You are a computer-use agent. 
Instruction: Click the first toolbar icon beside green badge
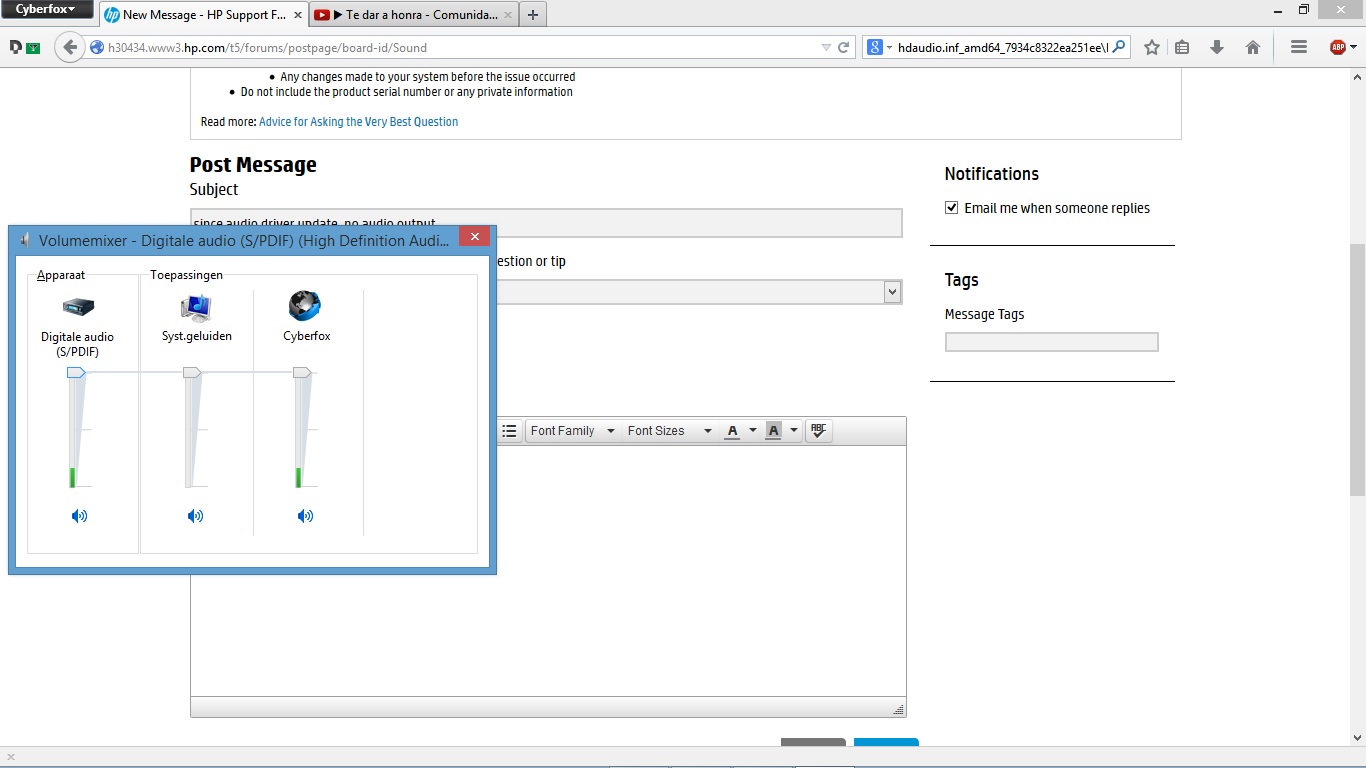click(15, 47)
